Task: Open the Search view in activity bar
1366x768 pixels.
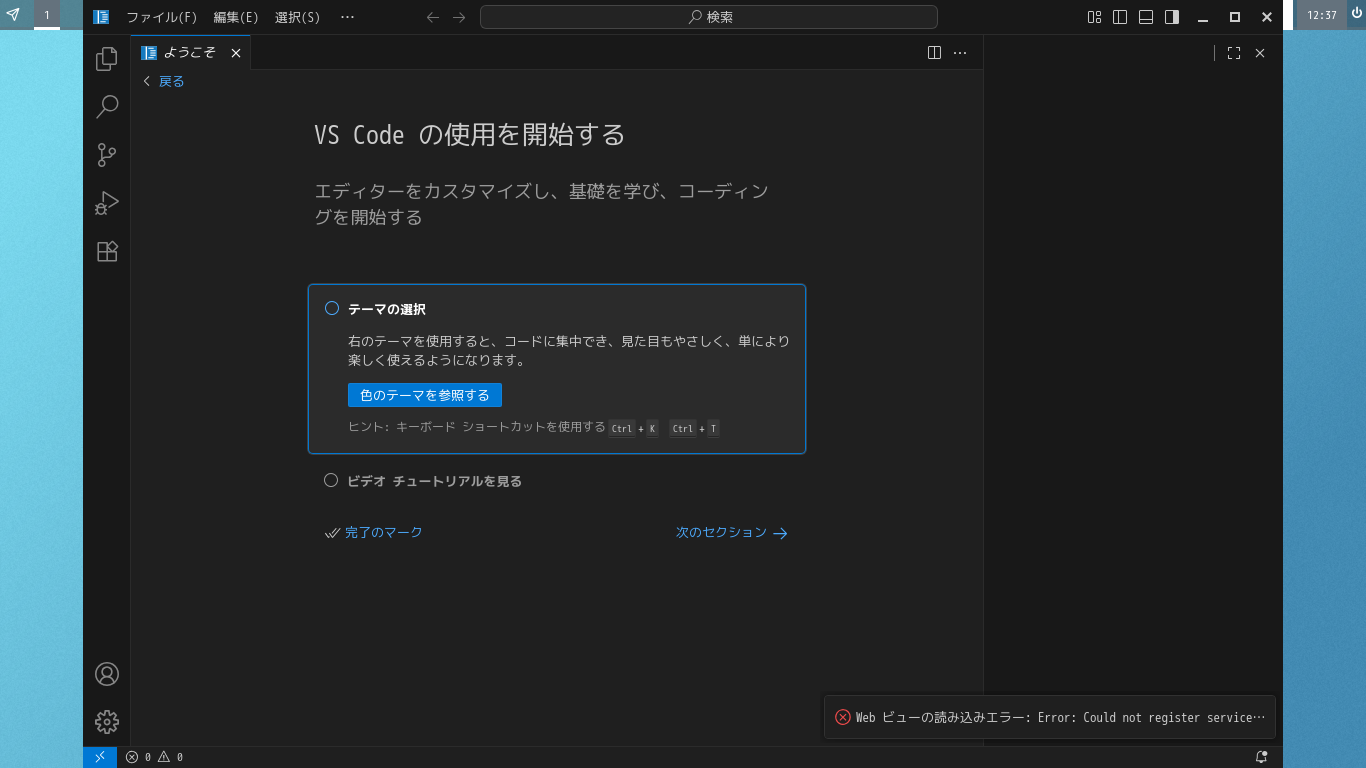Action: [x=107, y=107]
